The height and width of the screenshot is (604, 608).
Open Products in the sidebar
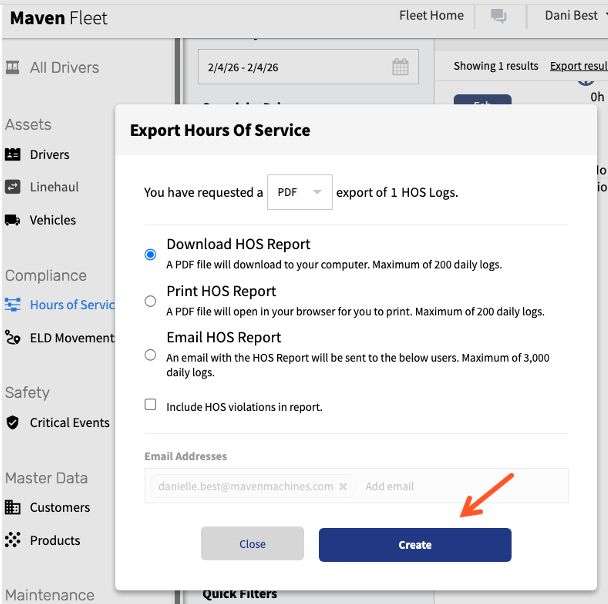(x=55, y=540)
